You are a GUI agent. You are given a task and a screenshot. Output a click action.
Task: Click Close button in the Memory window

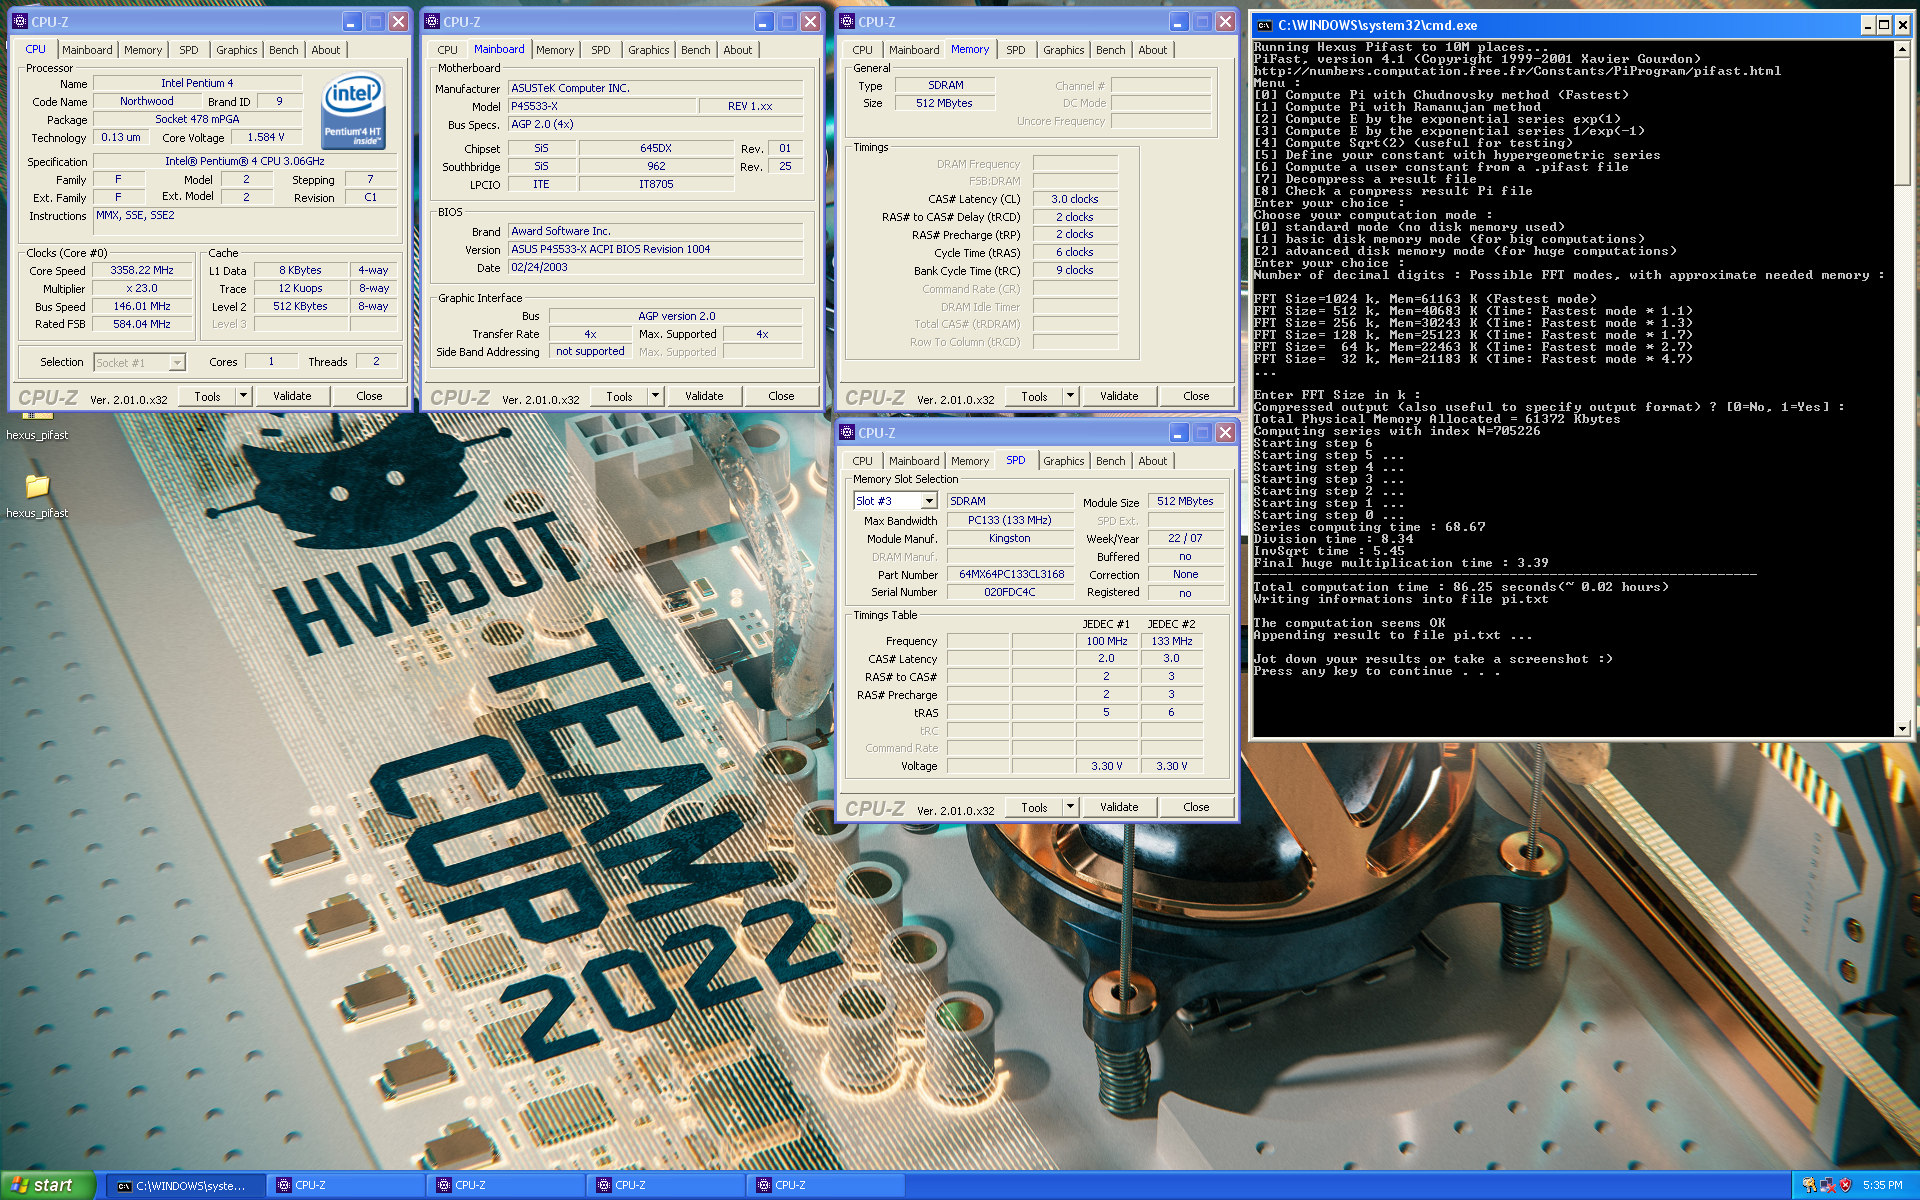[x=1196, y=396]
